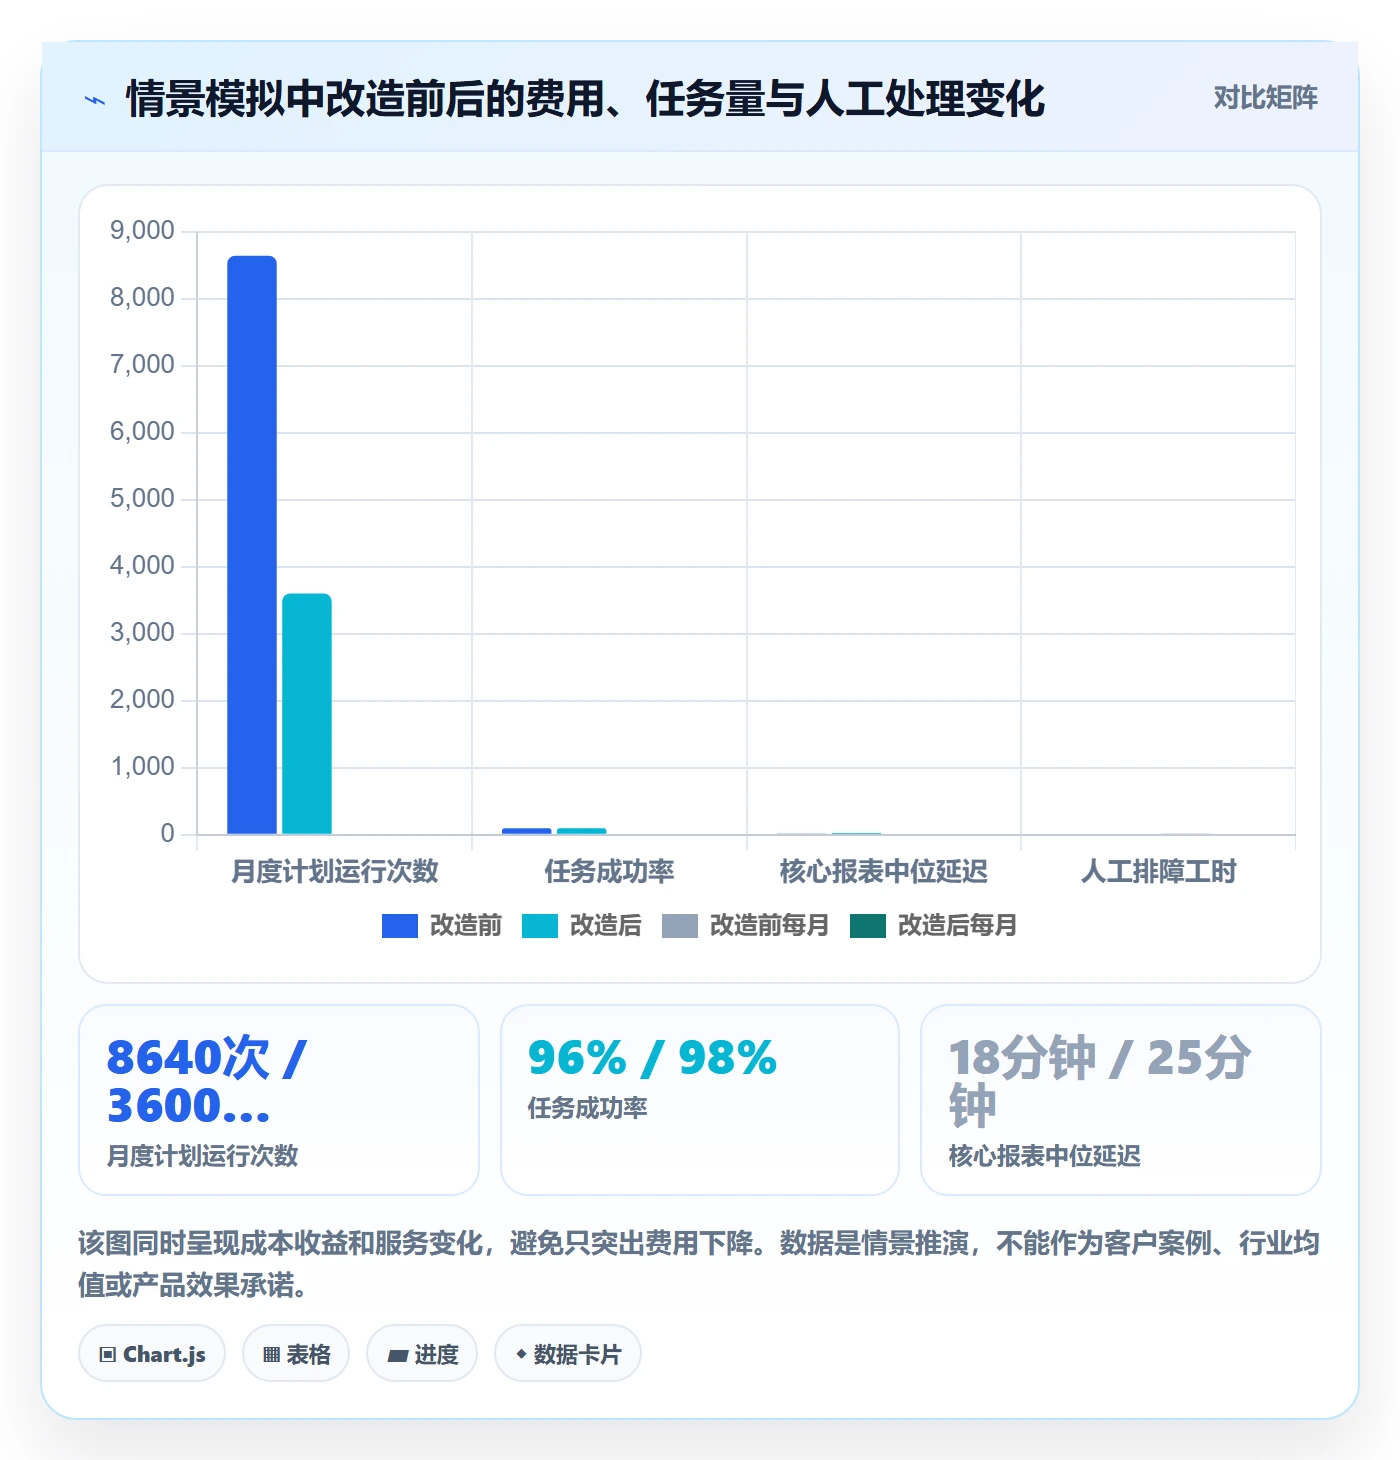This screenshot has height=1460, width=1400.
Task: Select the 表格 tag chip
Action: pos(296,1354)
